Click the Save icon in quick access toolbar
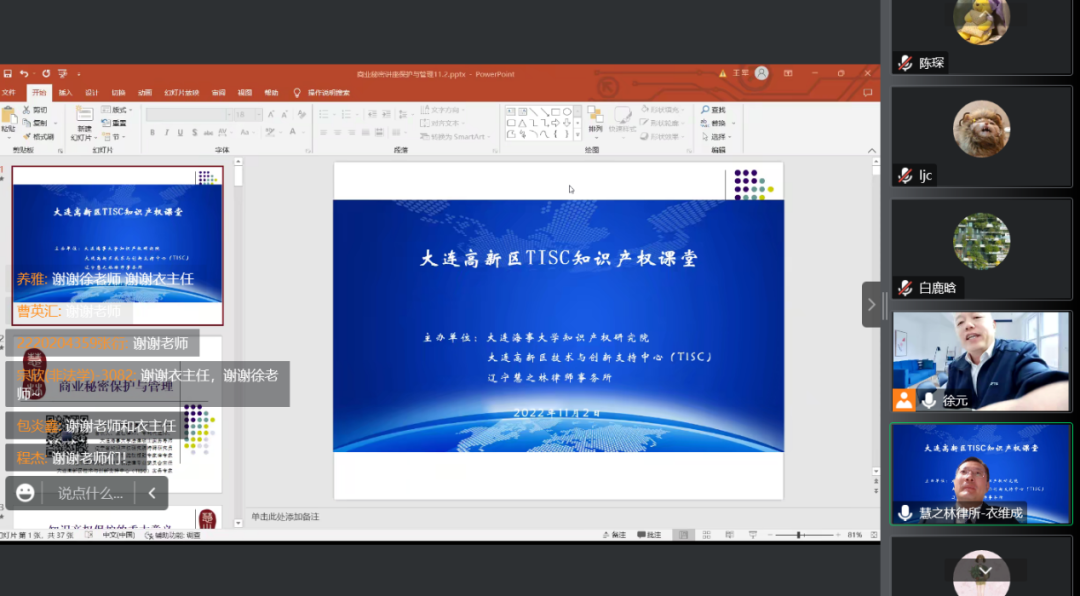Image resolution: width=1080 pixels, height=596 pixels. coord(7,73)
